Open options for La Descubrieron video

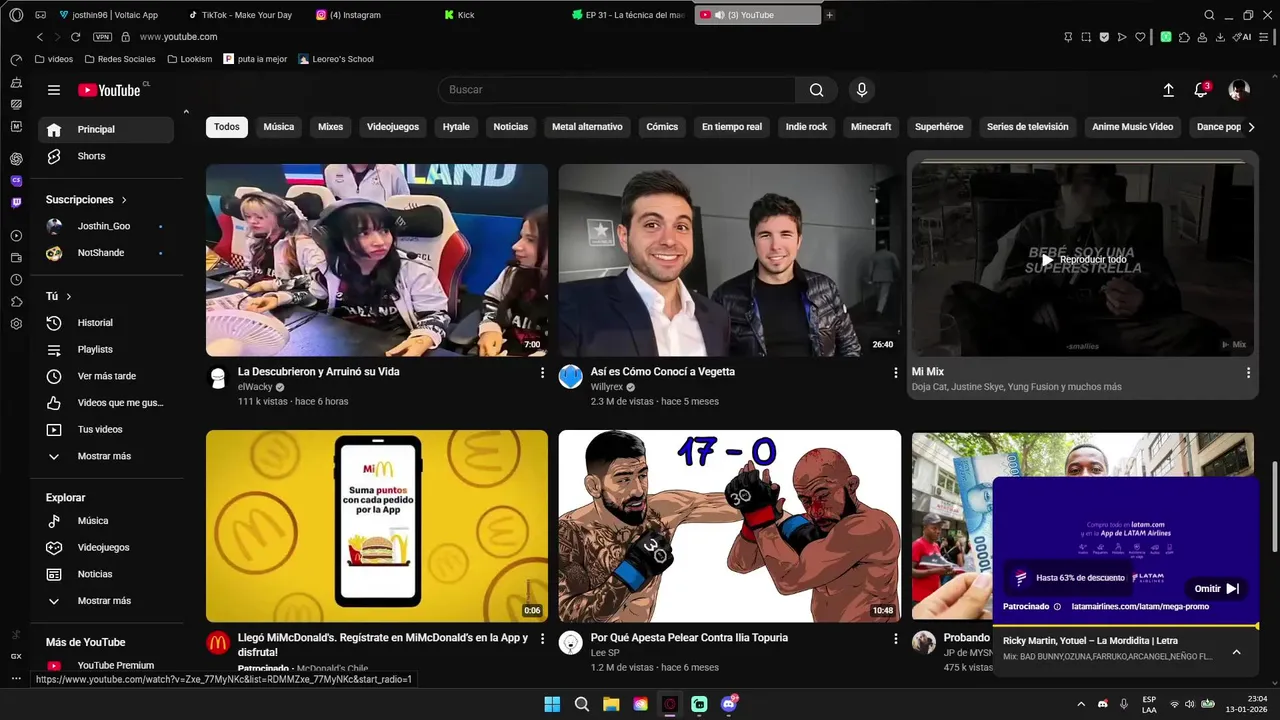point(543,372)
